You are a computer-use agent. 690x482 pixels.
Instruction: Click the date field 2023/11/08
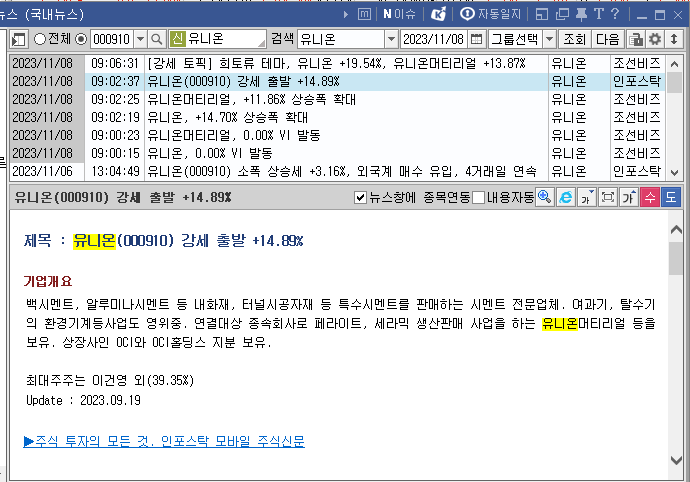click(x=433, y=39)
